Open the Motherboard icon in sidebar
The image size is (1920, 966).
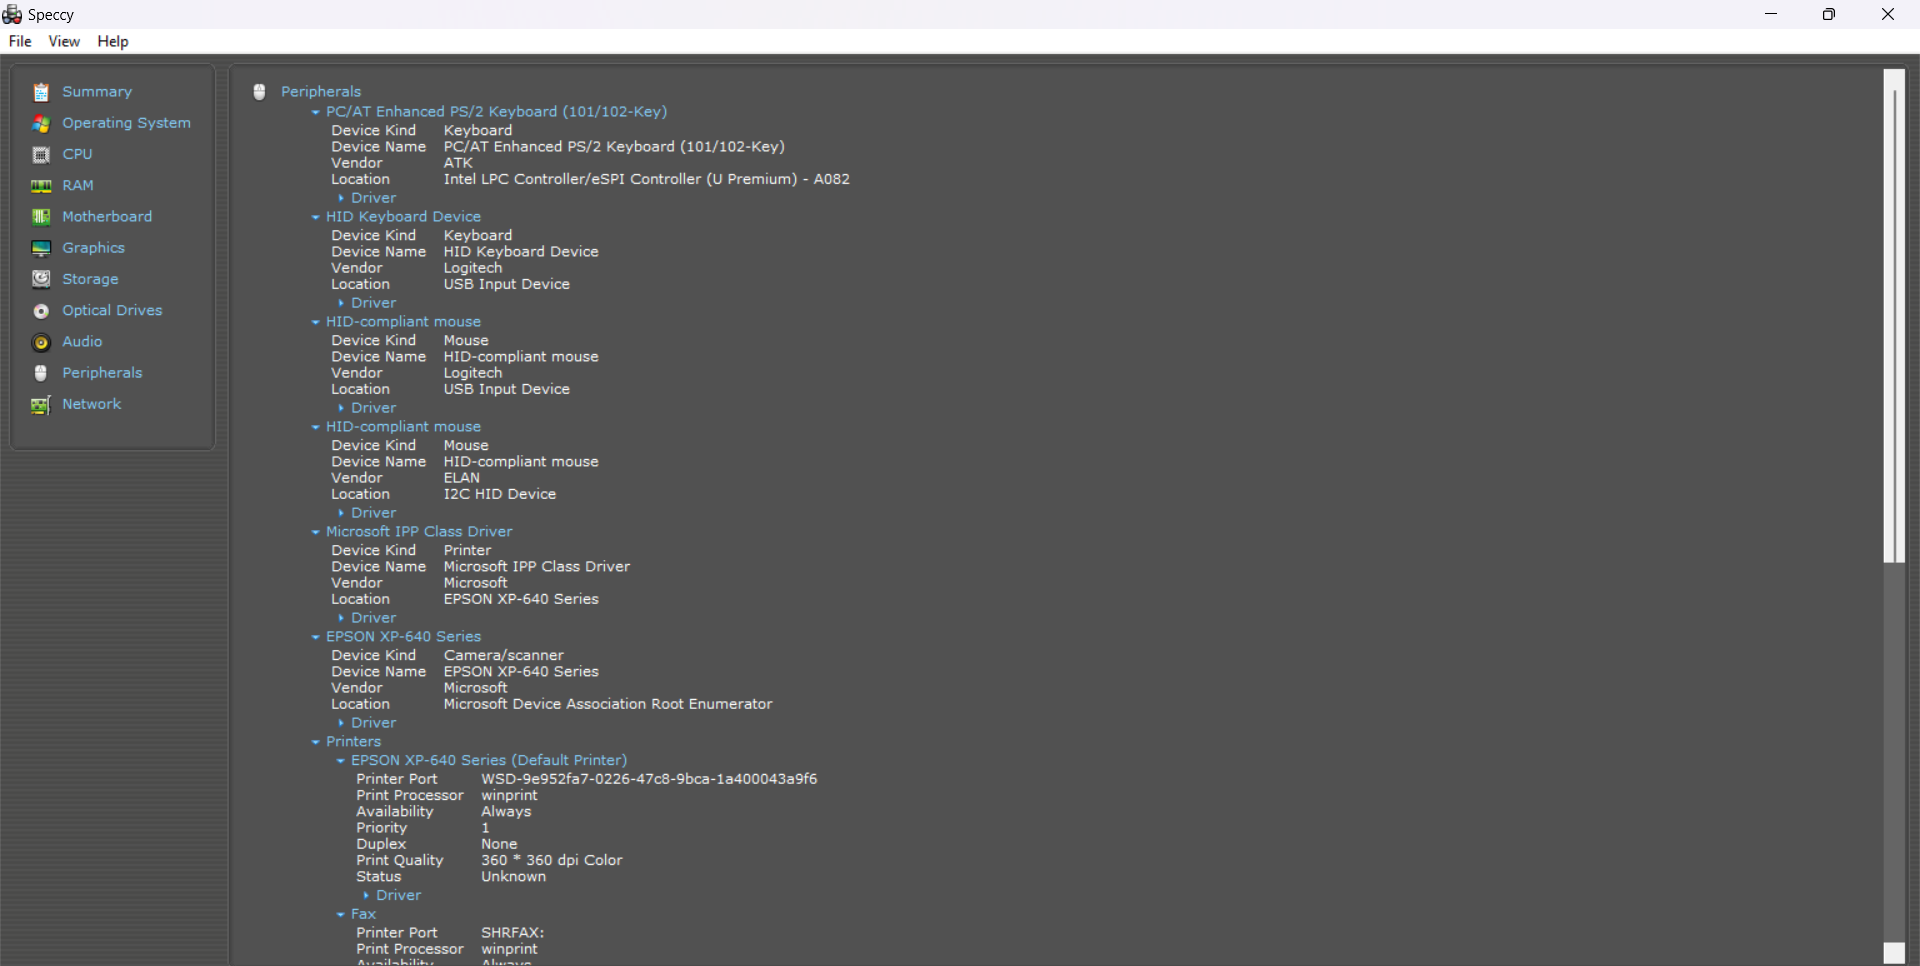click(x=41, y=217)
